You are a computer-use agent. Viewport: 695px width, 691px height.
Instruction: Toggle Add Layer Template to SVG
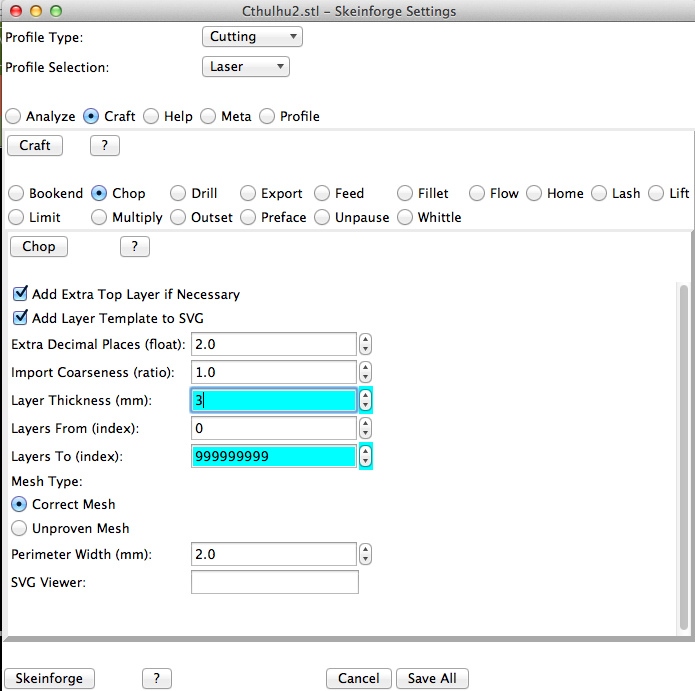point(20,318)
